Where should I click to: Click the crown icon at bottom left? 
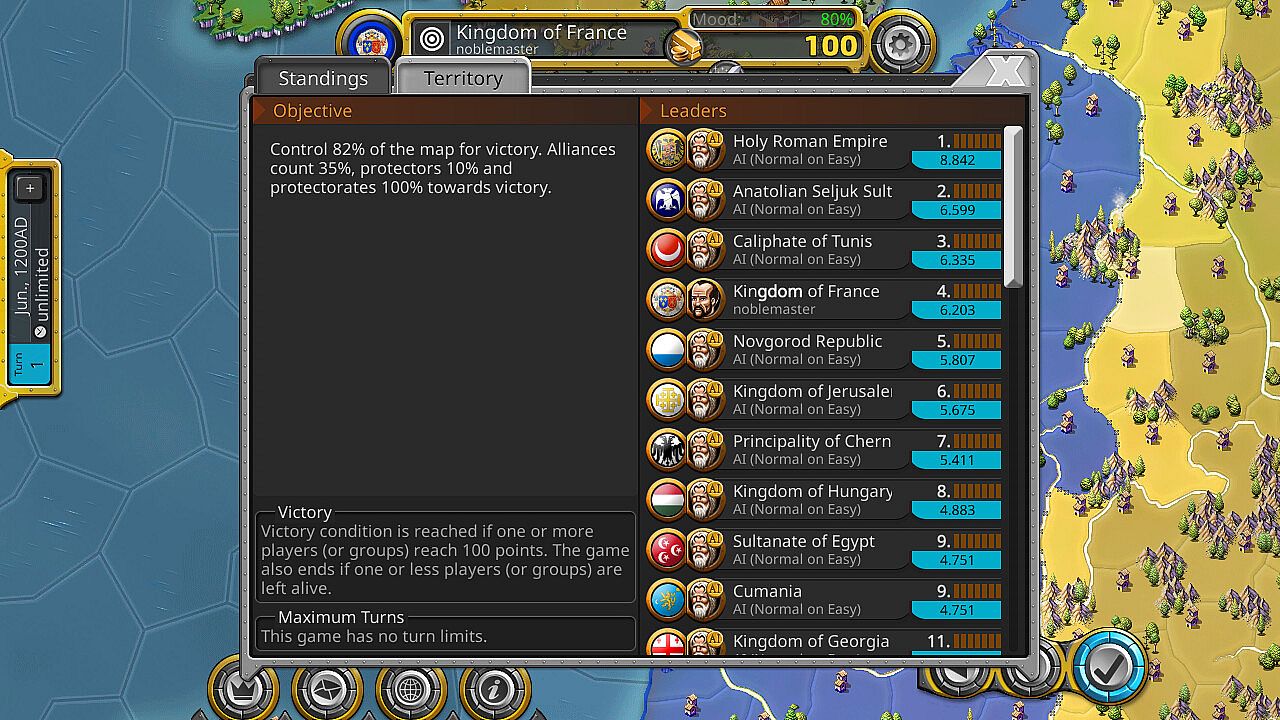243,689
